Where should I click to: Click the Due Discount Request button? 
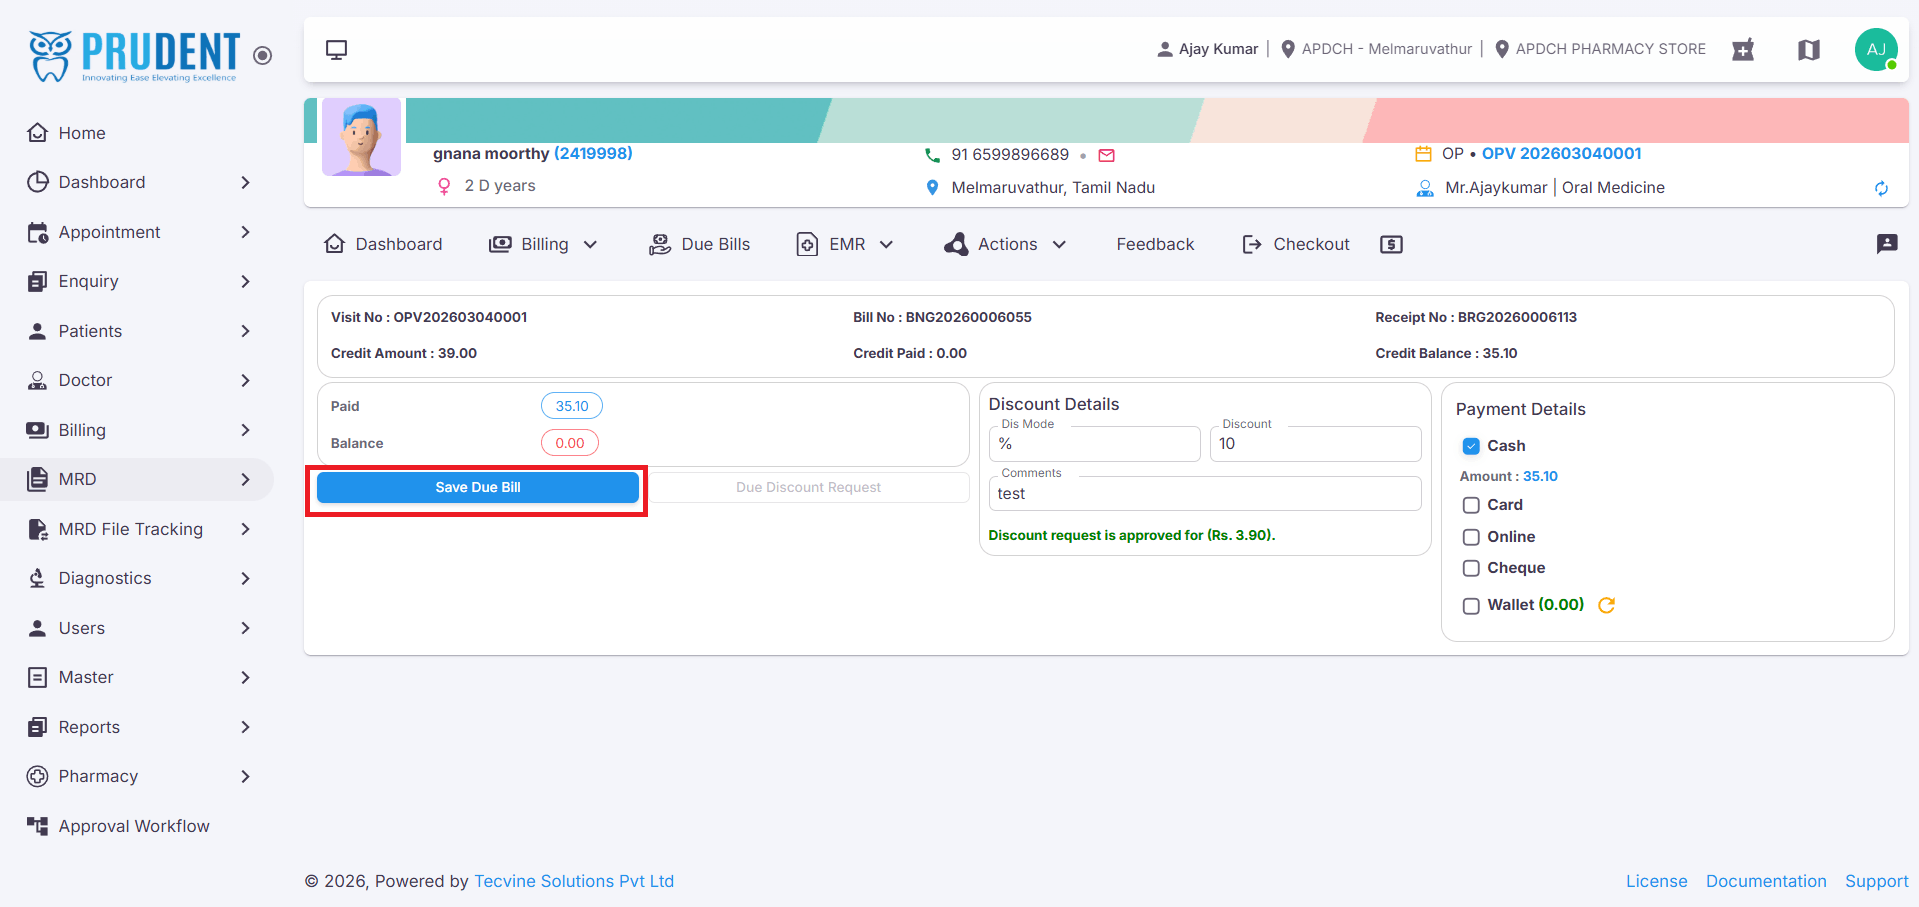click(808, 487)
